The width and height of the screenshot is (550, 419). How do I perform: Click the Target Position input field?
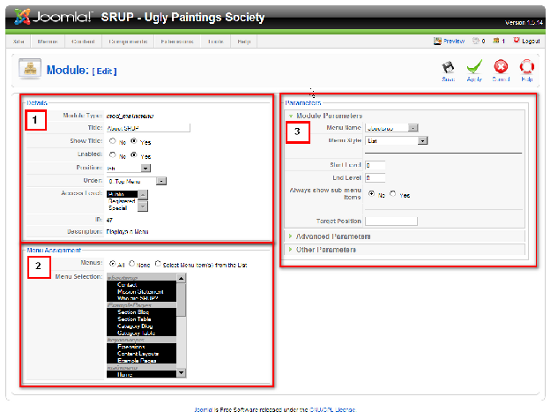(391, 221)
